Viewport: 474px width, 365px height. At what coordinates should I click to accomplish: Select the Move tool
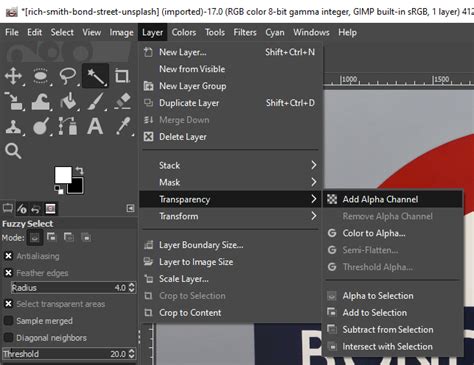tap(13, 76)
